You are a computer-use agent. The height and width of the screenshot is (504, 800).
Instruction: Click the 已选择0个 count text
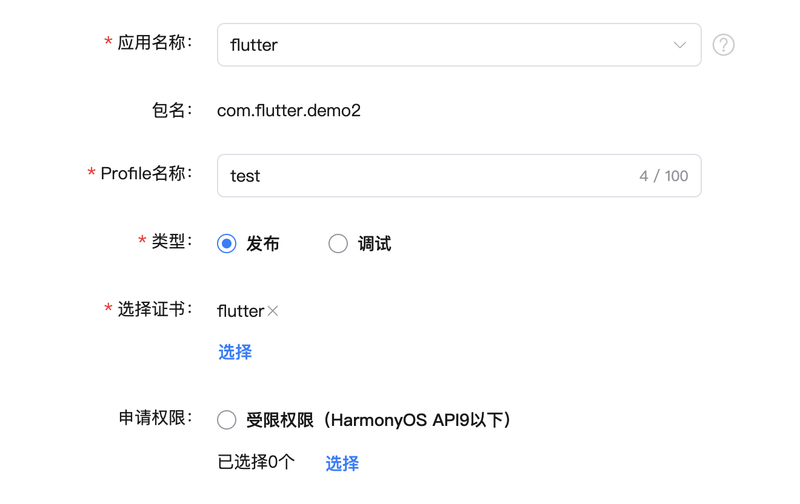pos(256,462)
